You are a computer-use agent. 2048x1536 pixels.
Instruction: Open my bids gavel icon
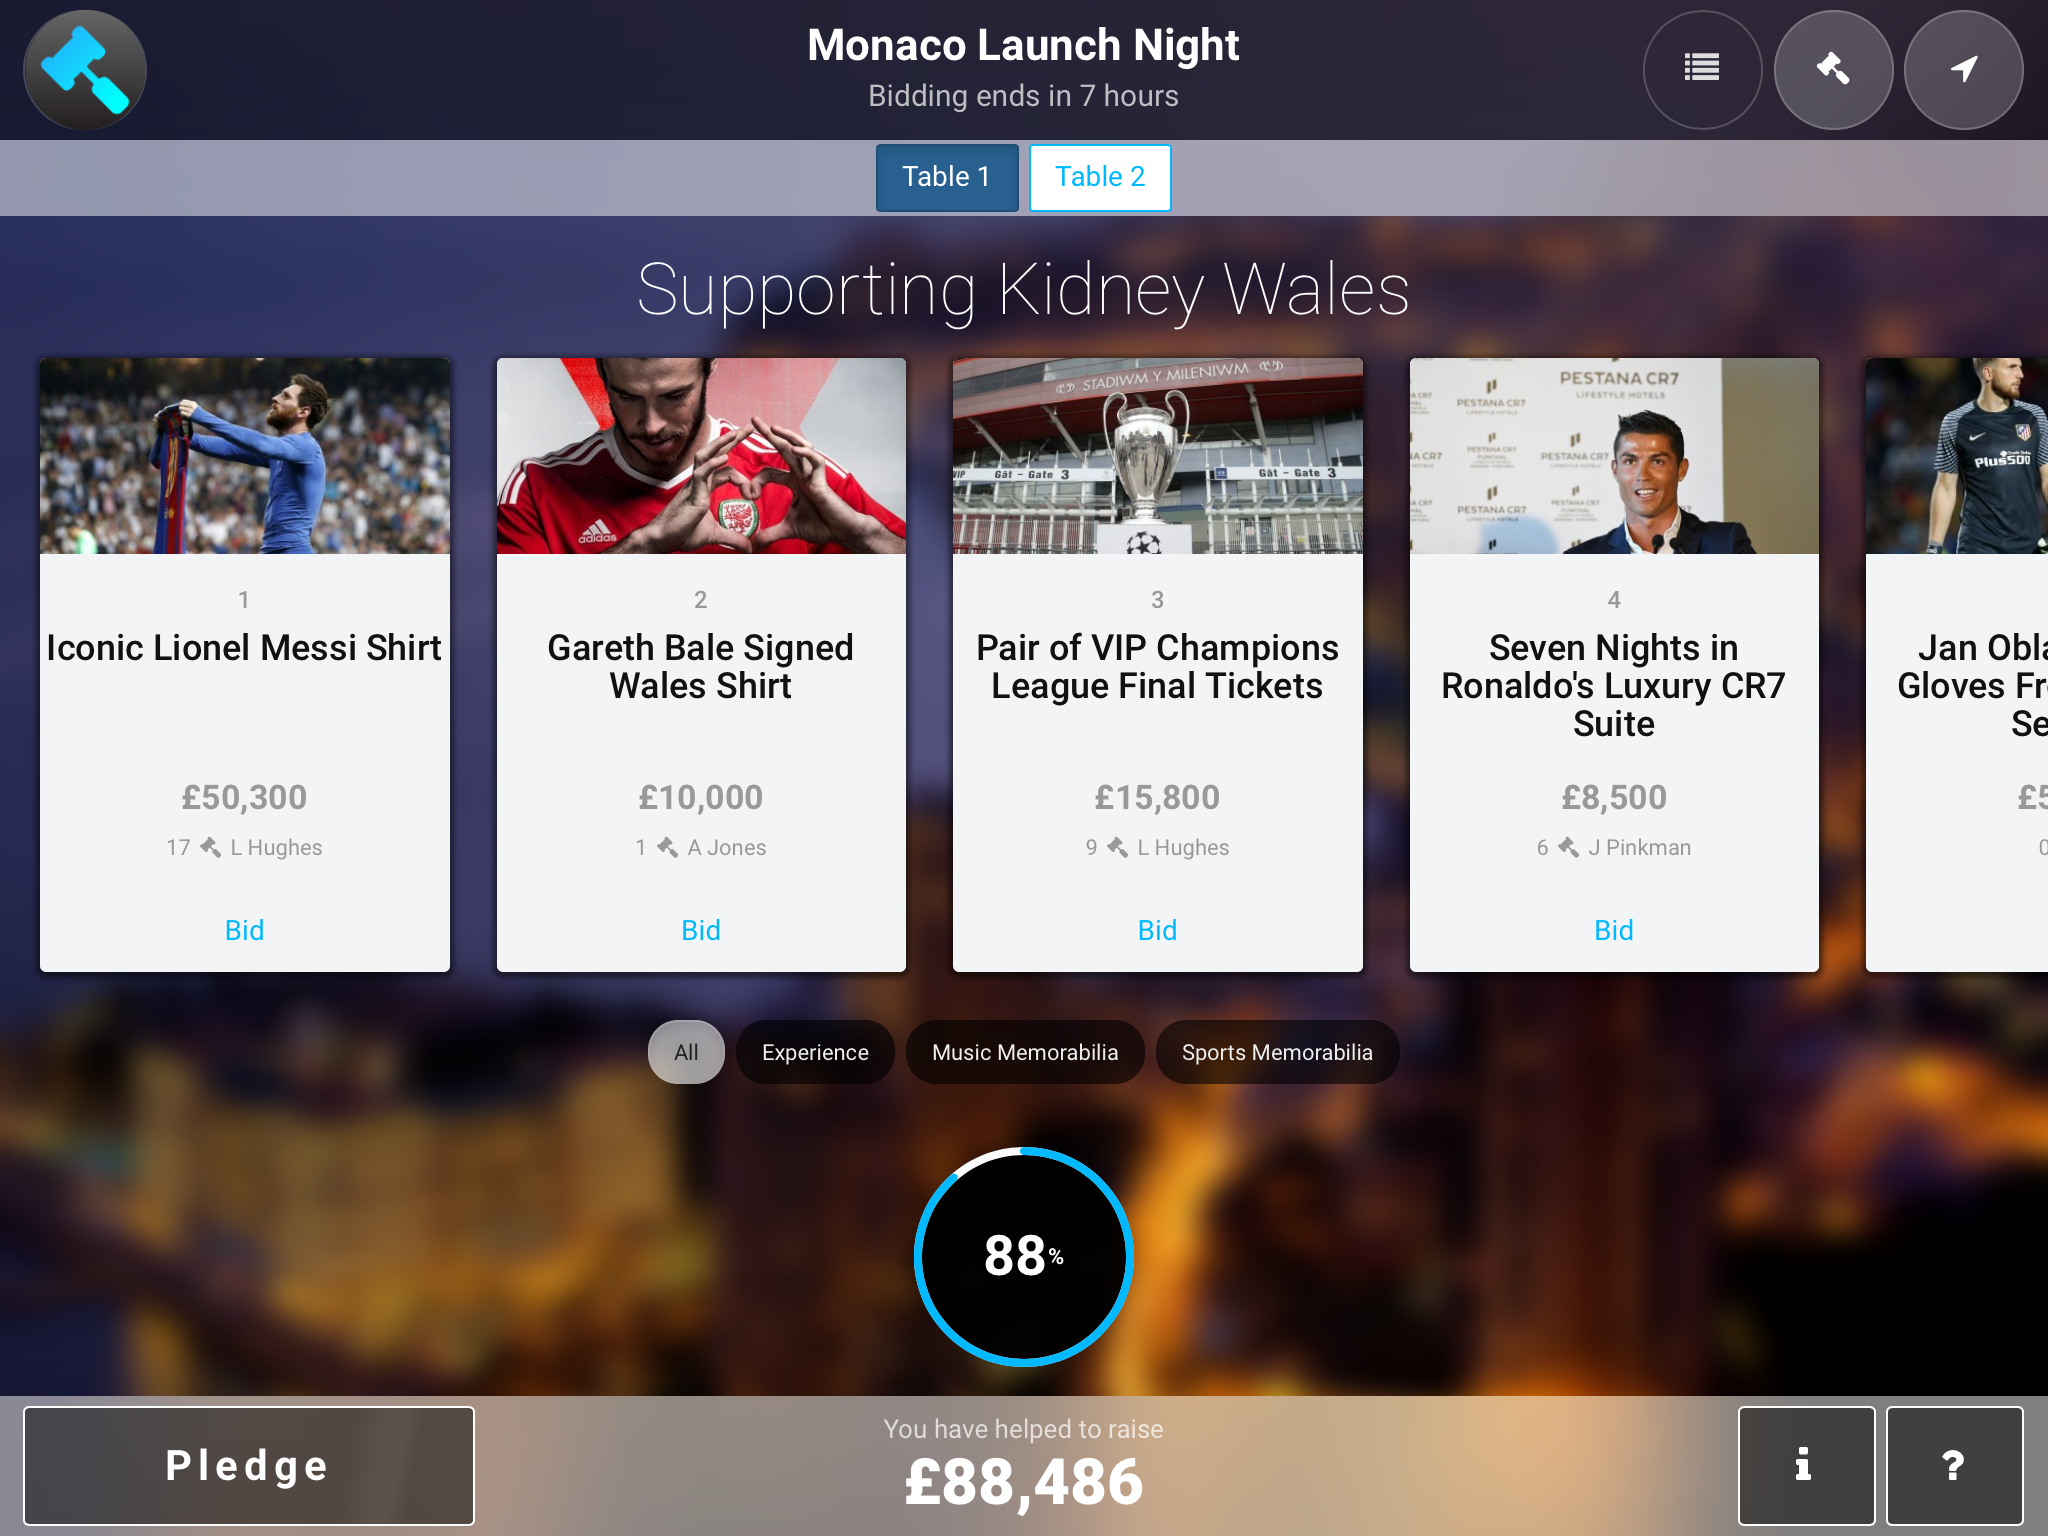point(1833,69)
